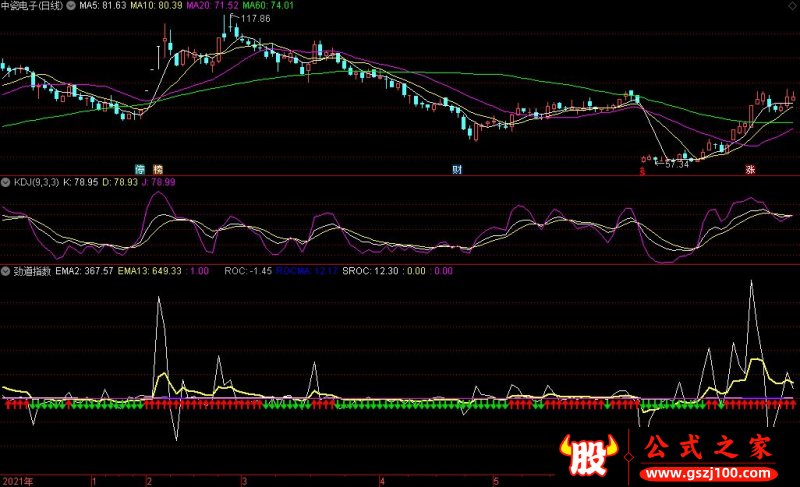Click the 117.86 high price label
This screenshot has width=800, height=487.
255,19
